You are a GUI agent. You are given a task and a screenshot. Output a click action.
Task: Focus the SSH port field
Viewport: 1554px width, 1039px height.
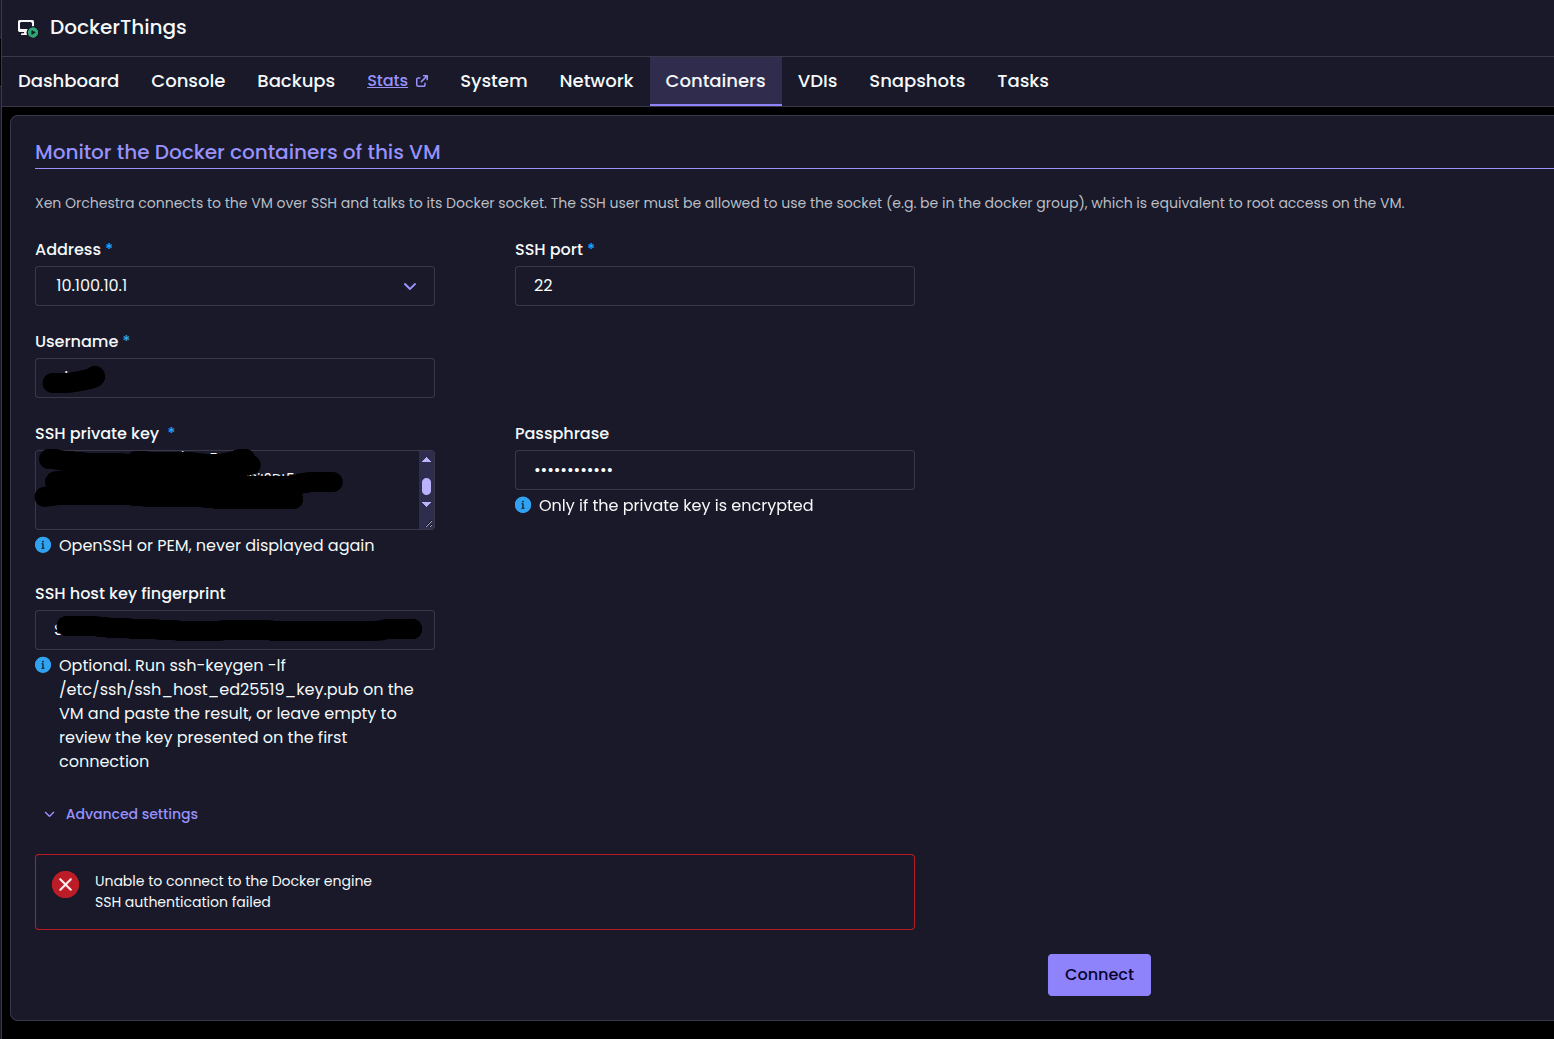715,286
